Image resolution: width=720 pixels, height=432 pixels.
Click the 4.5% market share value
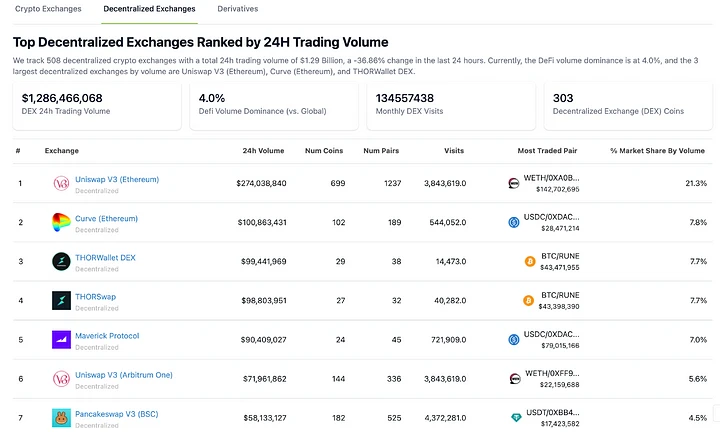(x=698, y=418)
